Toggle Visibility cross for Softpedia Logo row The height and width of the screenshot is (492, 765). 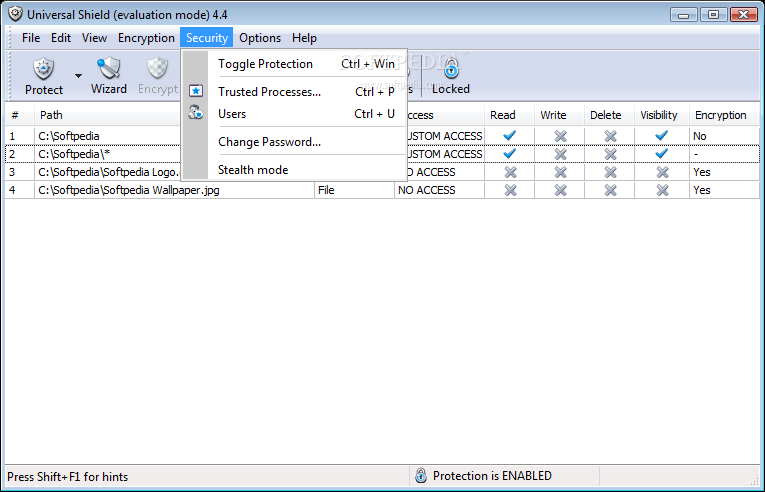click(662, 172)
